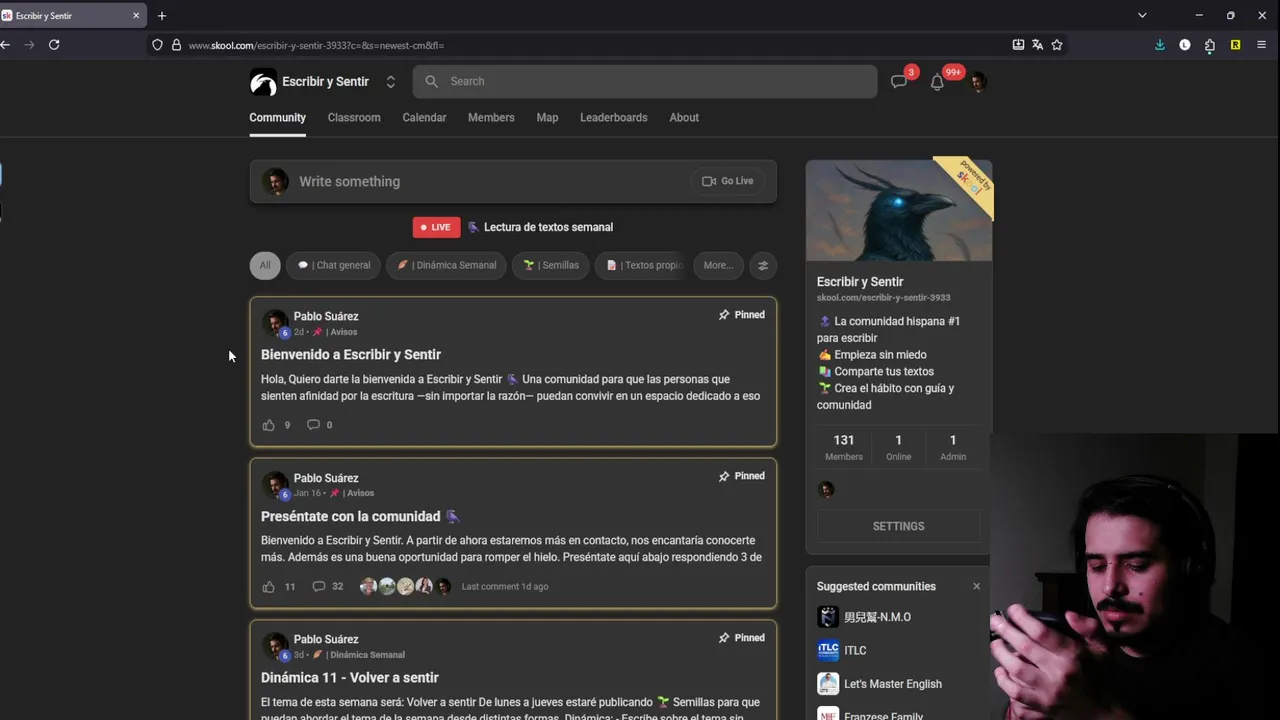Click 'Last comment 1d ago' text
1280x720 pixels.
(505, 587)
